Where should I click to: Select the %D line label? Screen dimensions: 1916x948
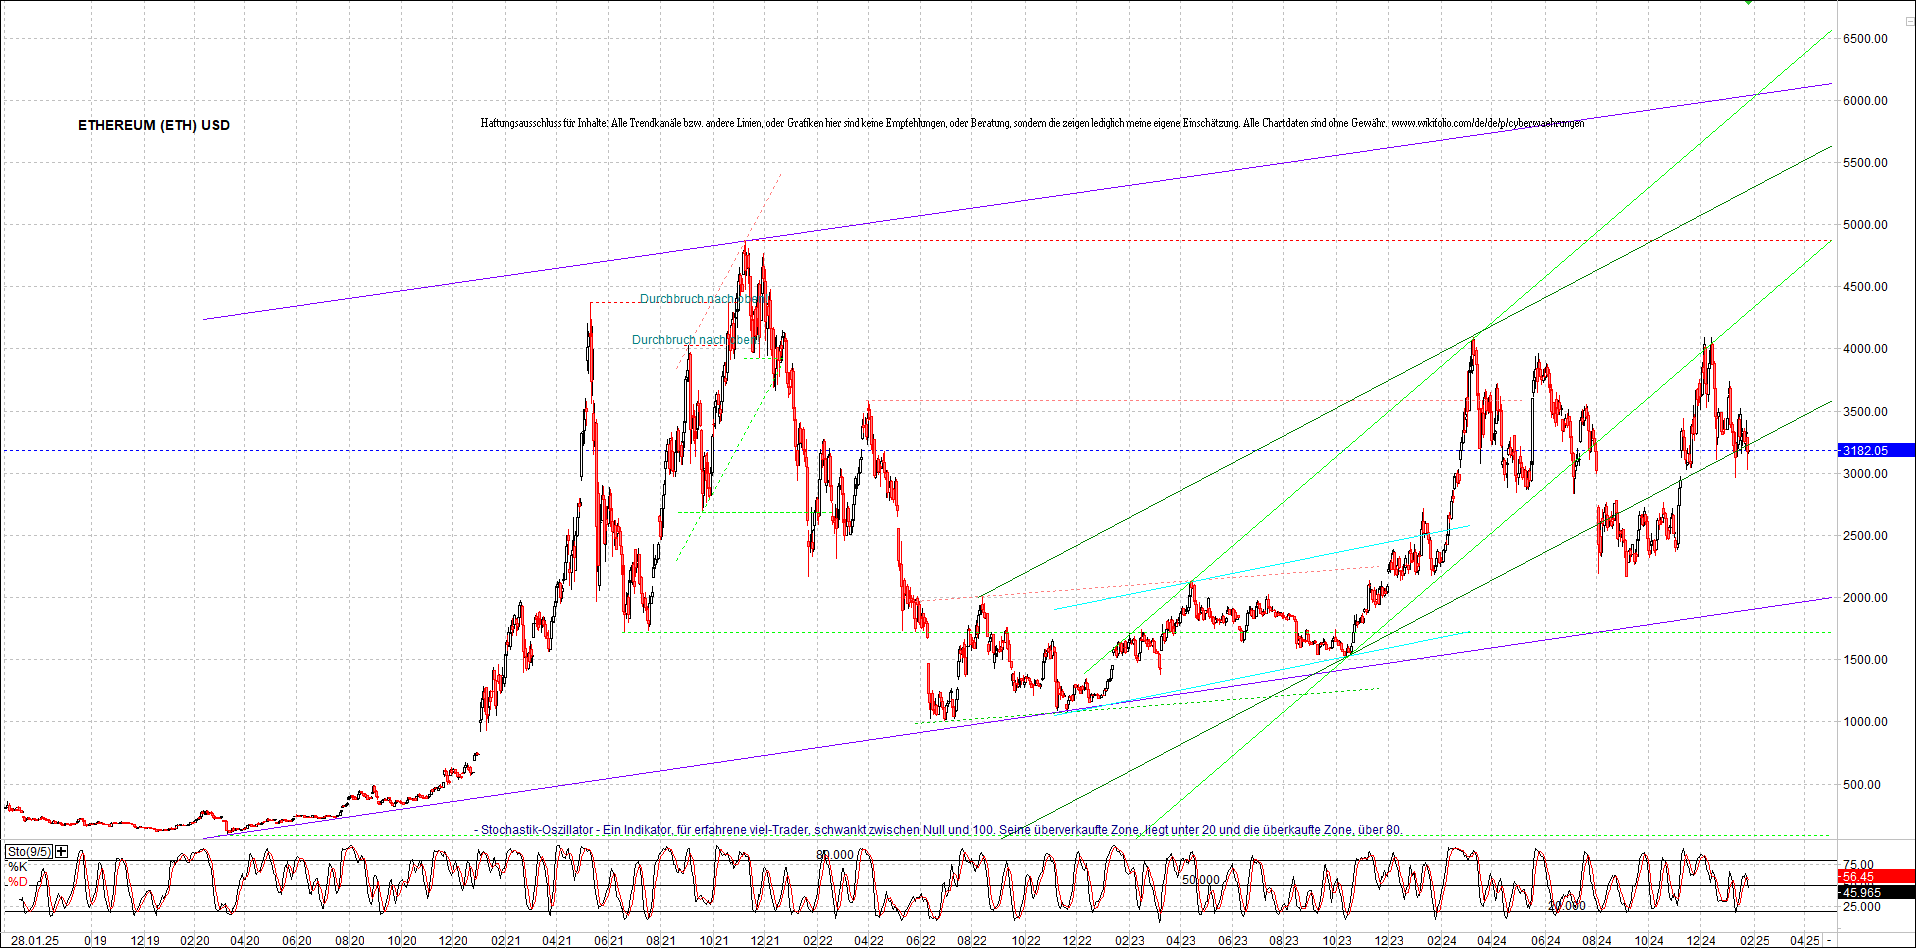(x=17, y=881)
